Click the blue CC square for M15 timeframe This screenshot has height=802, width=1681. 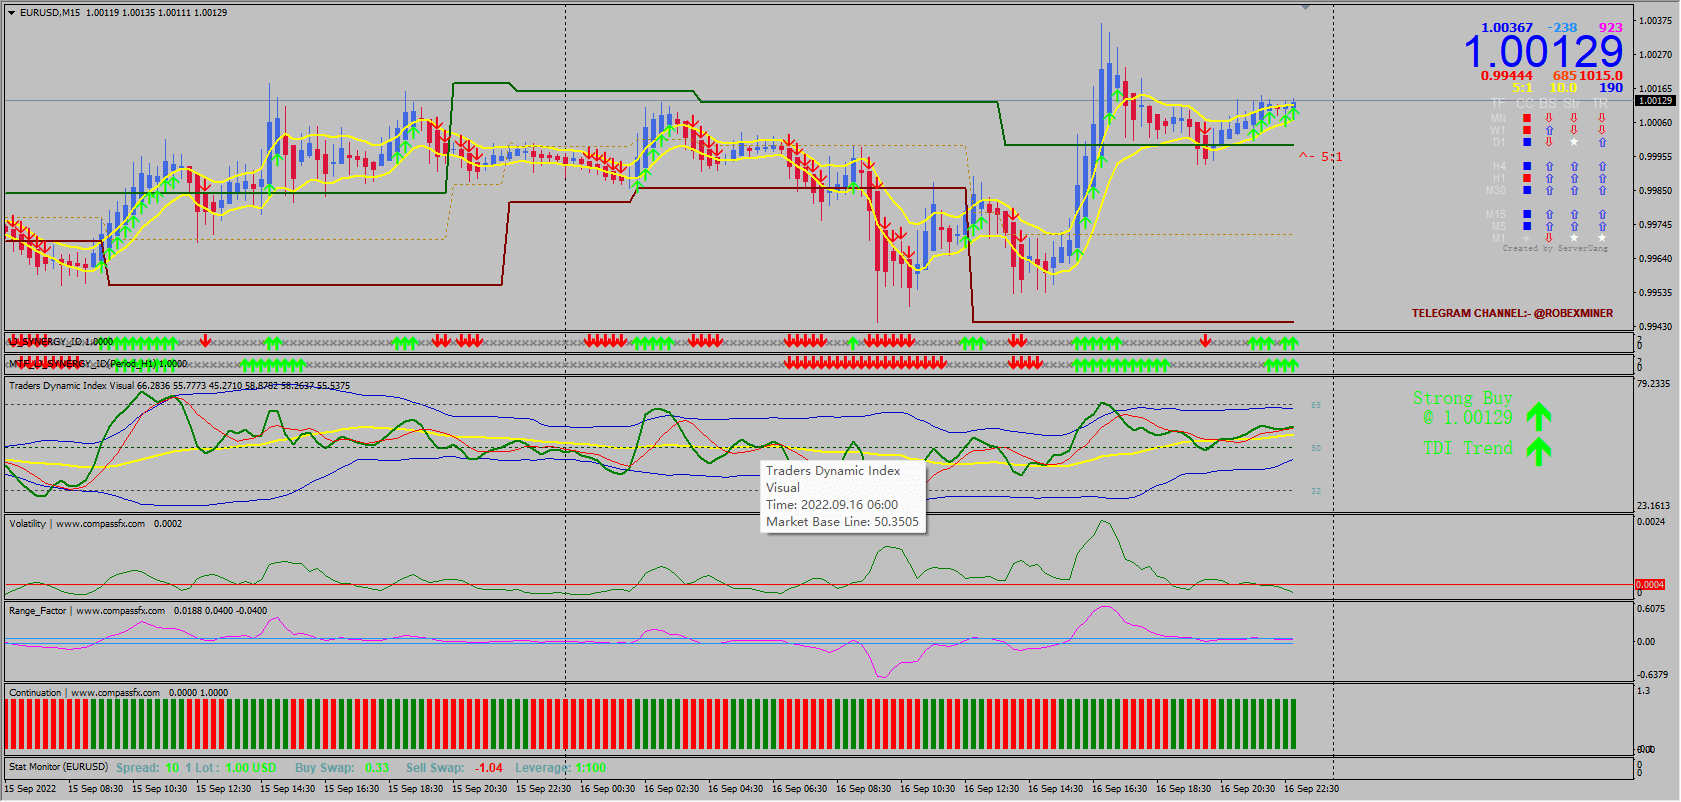(1527, 214)
